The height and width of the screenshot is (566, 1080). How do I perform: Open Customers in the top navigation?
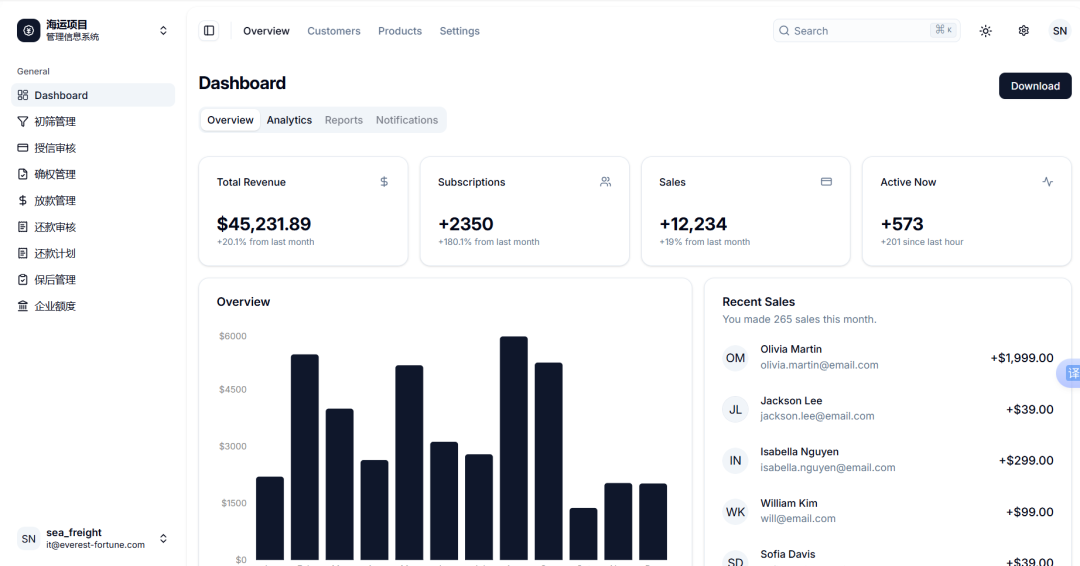tap(333, 31)
